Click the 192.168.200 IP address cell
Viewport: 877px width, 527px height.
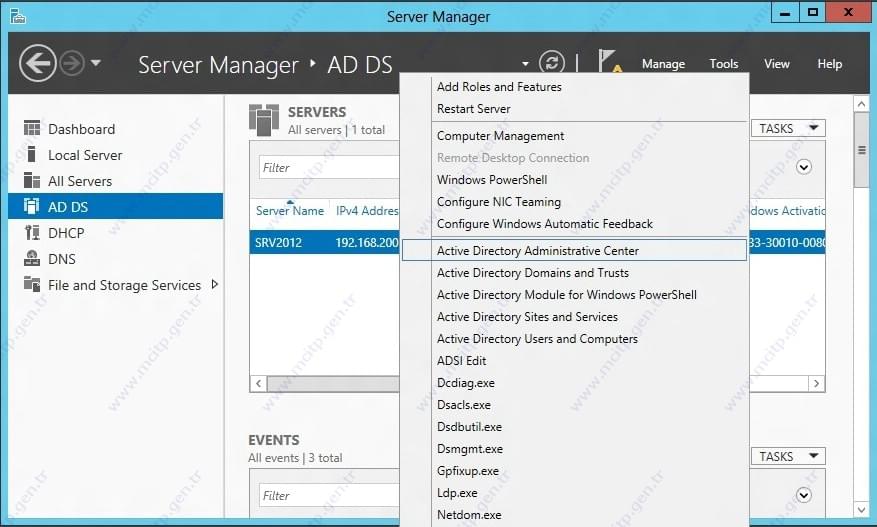point(367,243)
